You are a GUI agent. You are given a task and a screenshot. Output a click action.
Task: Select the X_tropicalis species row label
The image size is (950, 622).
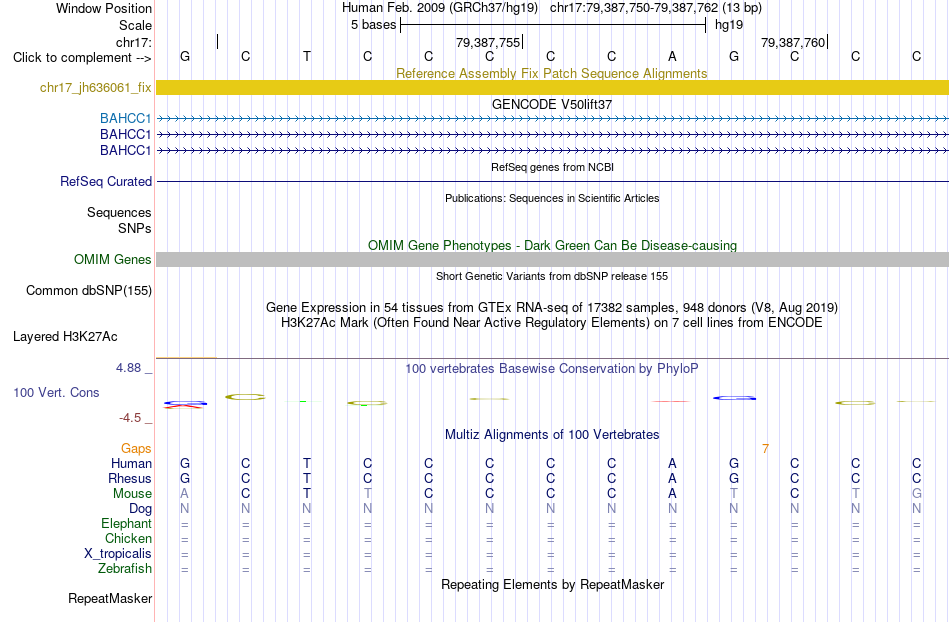[x=118, y=554]
